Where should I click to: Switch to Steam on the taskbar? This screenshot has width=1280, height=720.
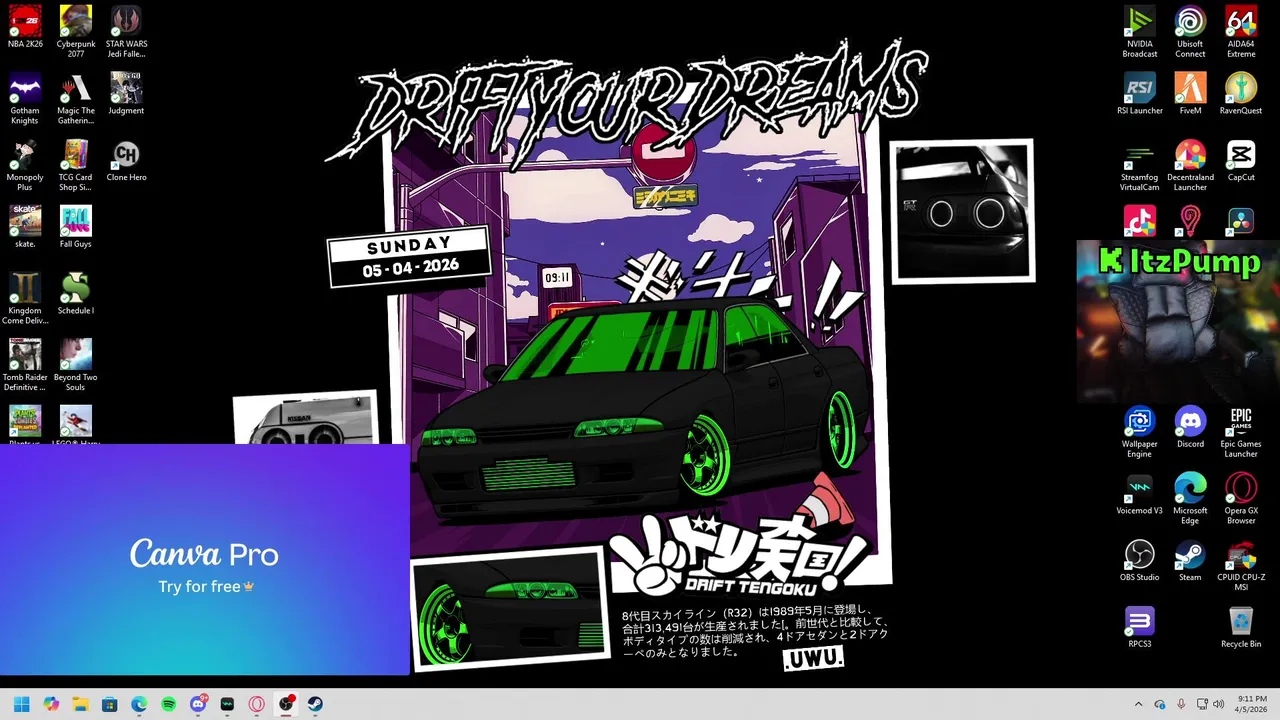click(x=315, y=704)
